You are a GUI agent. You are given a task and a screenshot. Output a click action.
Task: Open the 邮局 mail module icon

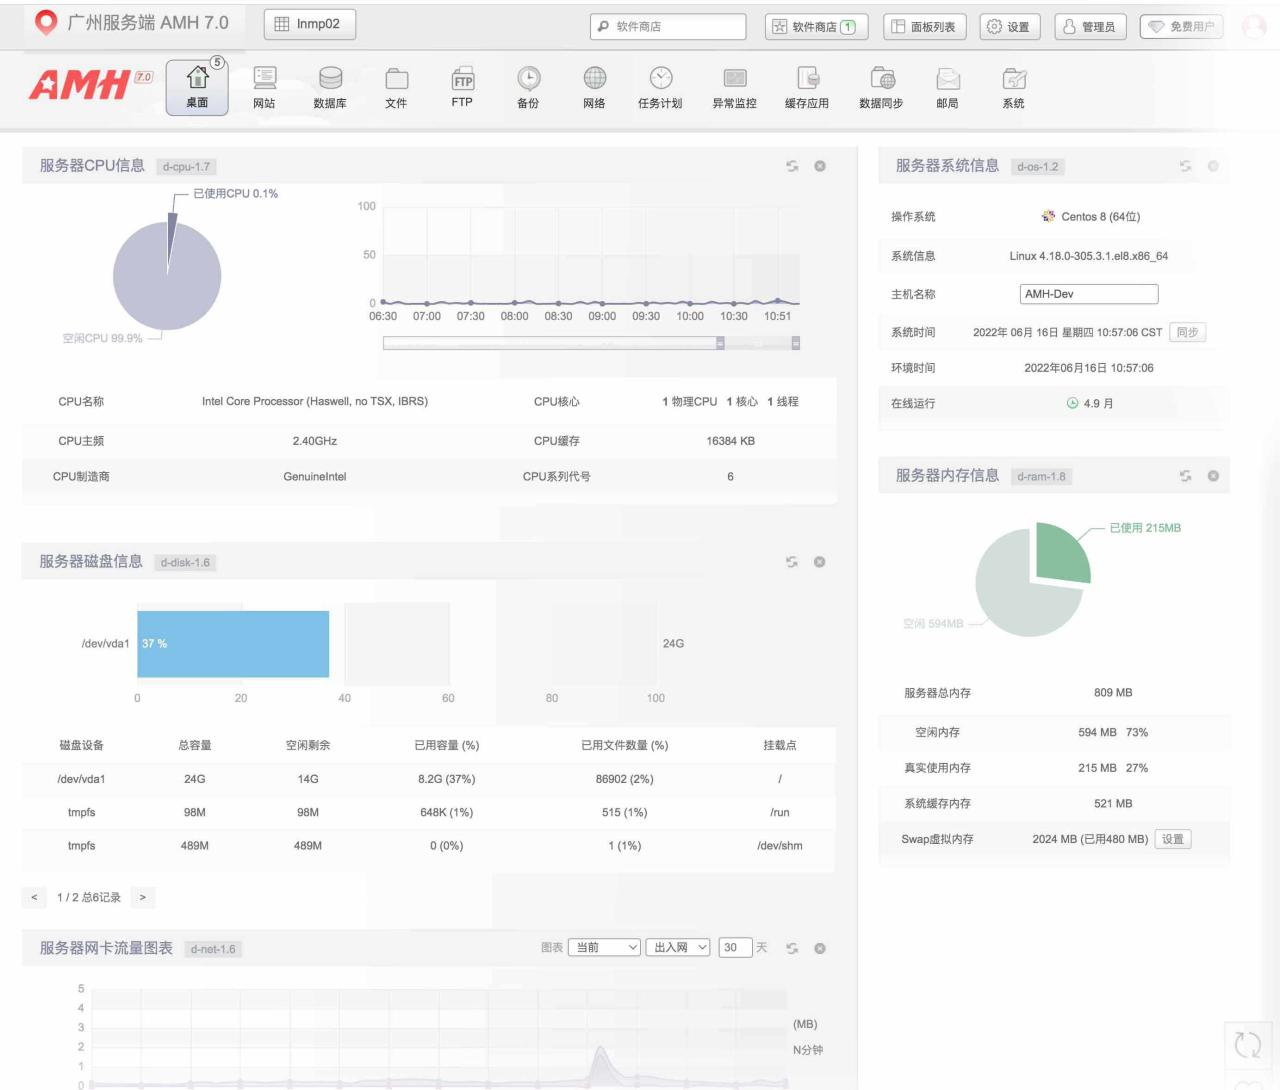tap(947, 87)
